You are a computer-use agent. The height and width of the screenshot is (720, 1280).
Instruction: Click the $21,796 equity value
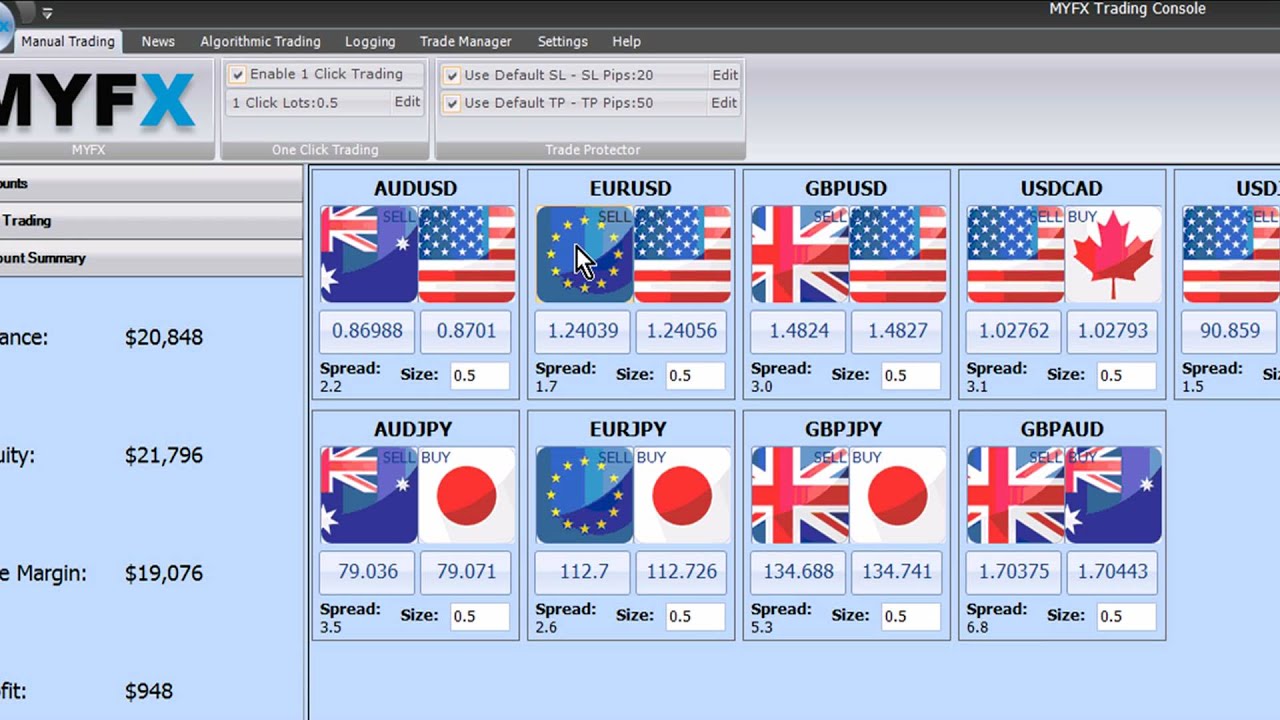tap(164, 456)
